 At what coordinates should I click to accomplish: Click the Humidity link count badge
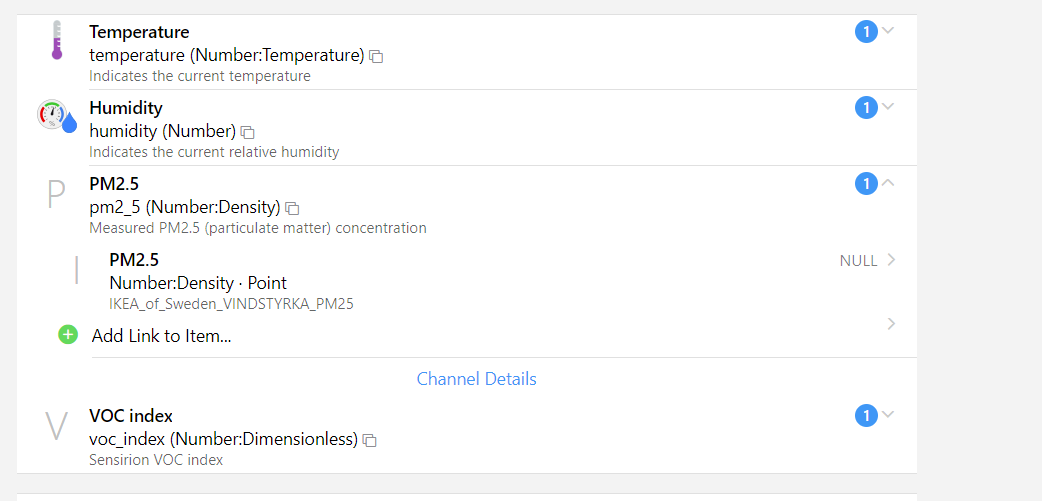[866, 108]
